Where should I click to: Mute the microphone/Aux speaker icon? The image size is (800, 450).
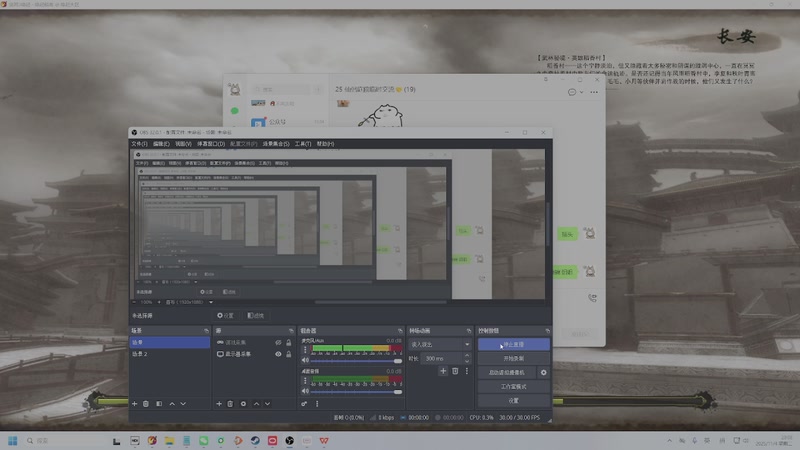click(305, 360)
